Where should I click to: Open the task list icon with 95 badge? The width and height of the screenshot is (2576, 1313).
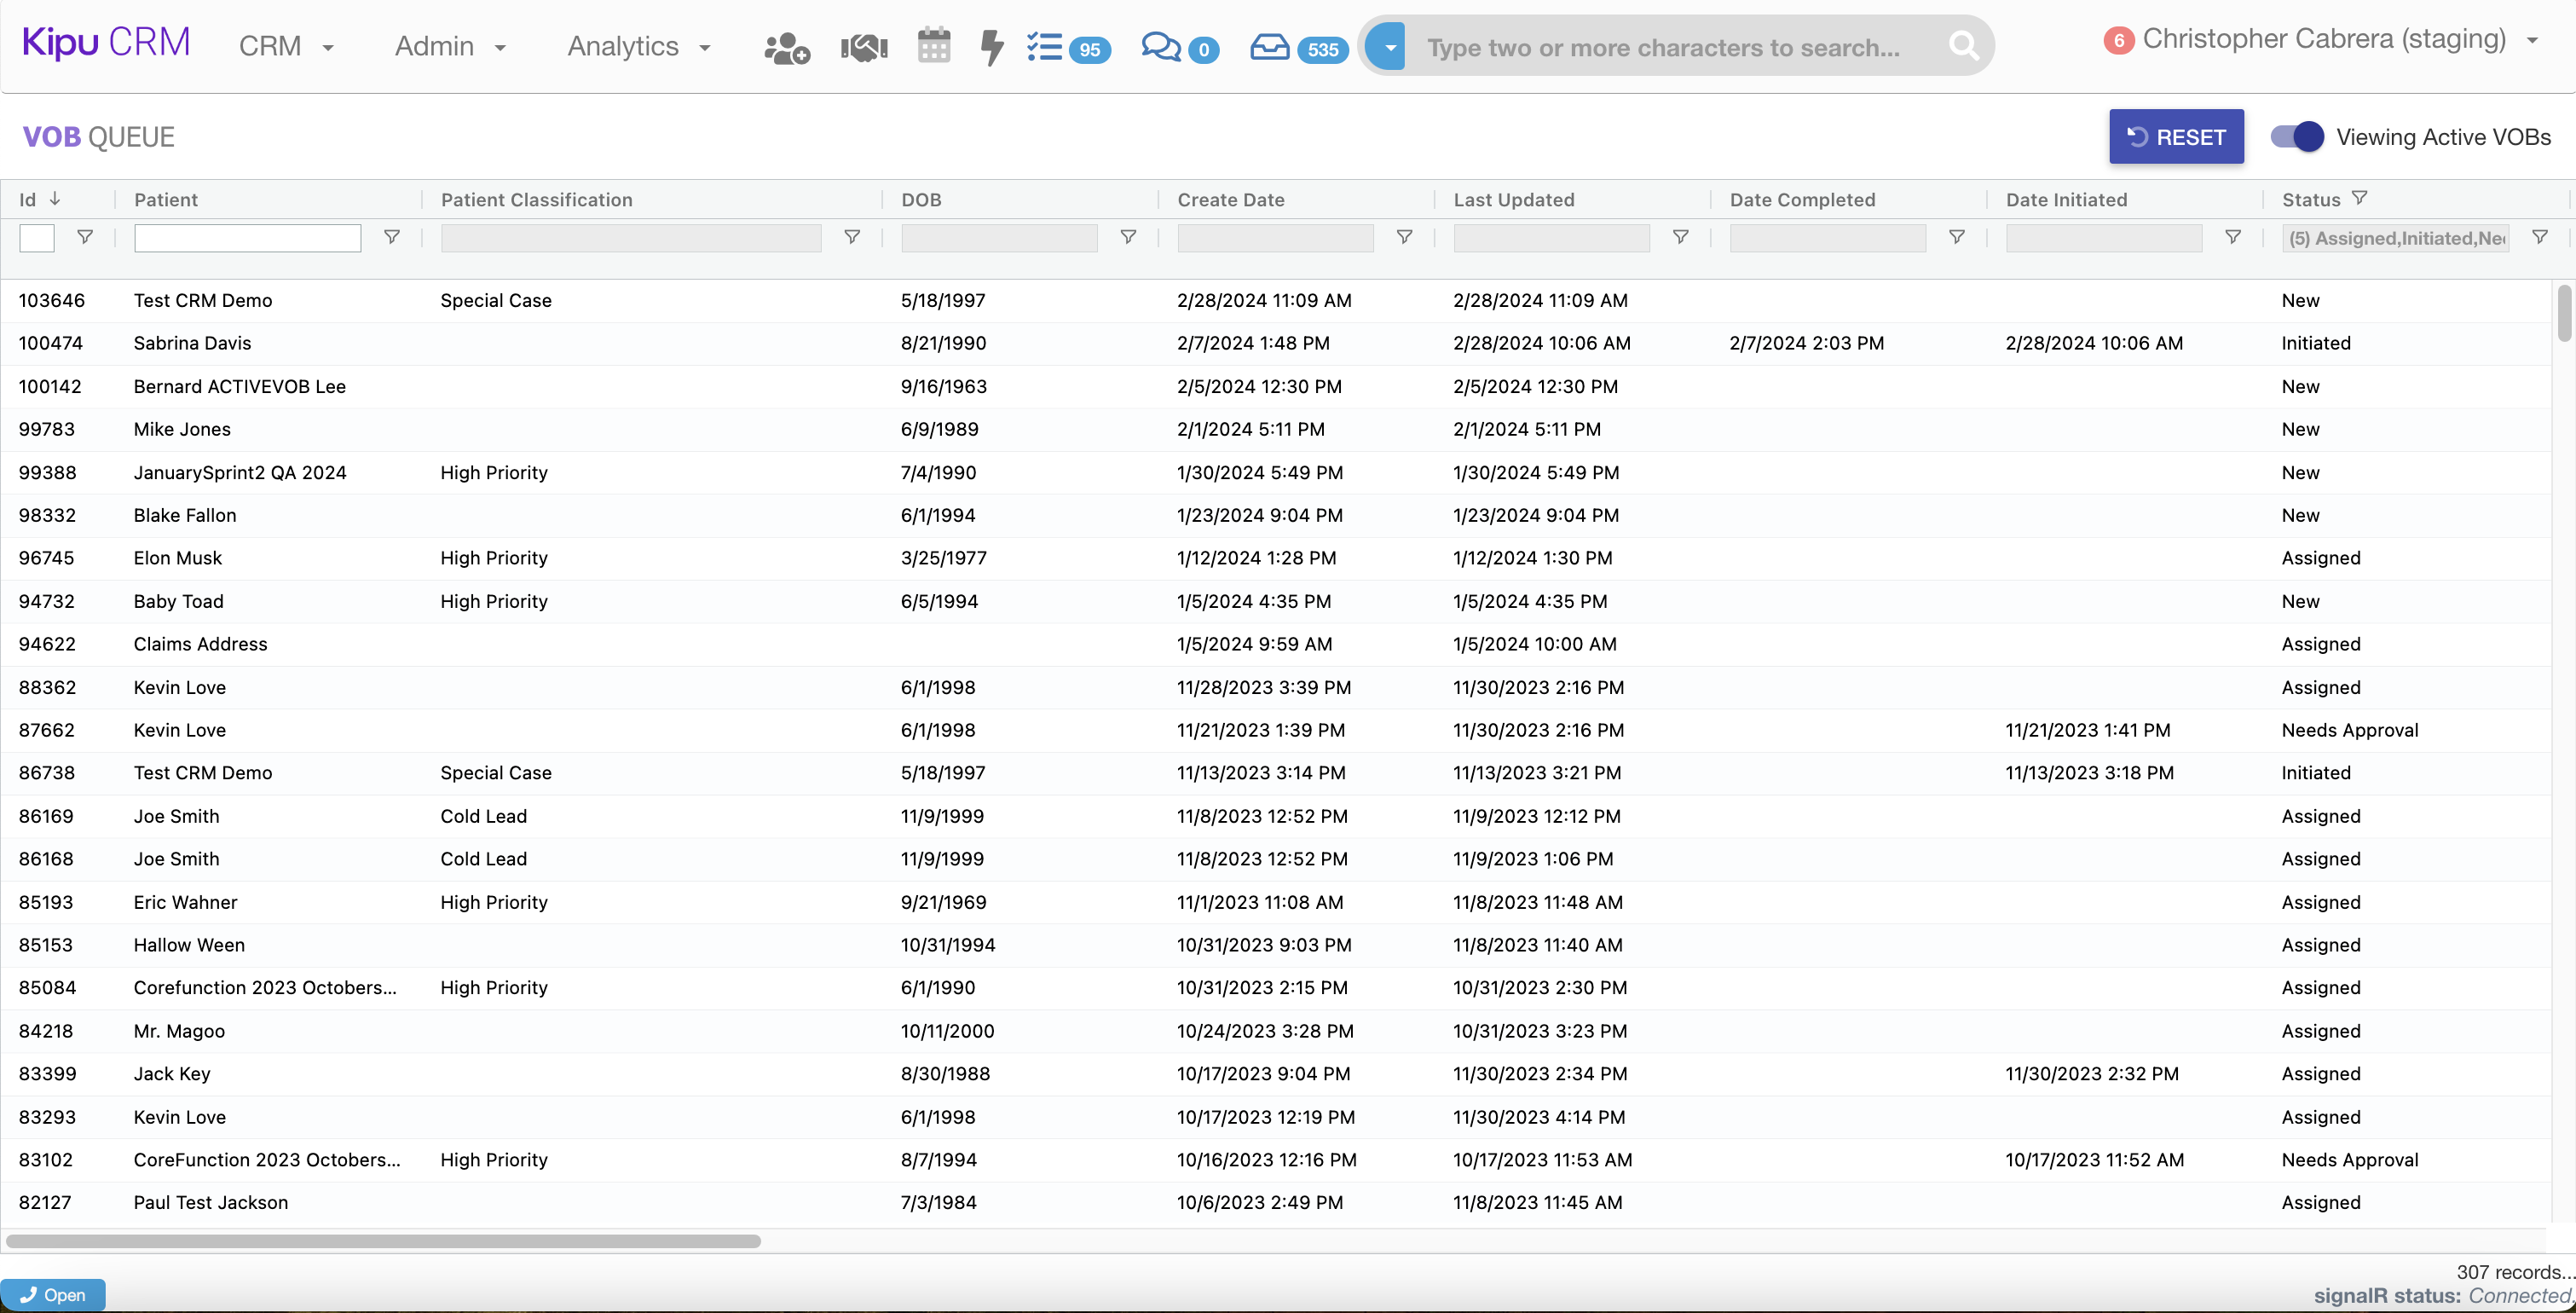1045,47
